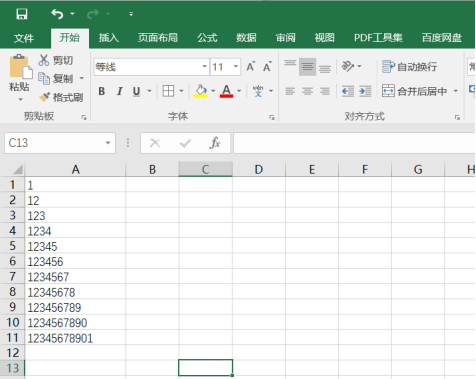Viewport: 476px width, 379px height.
Task: Open the PDF工具集 tab
Action: tap(378, 38)
